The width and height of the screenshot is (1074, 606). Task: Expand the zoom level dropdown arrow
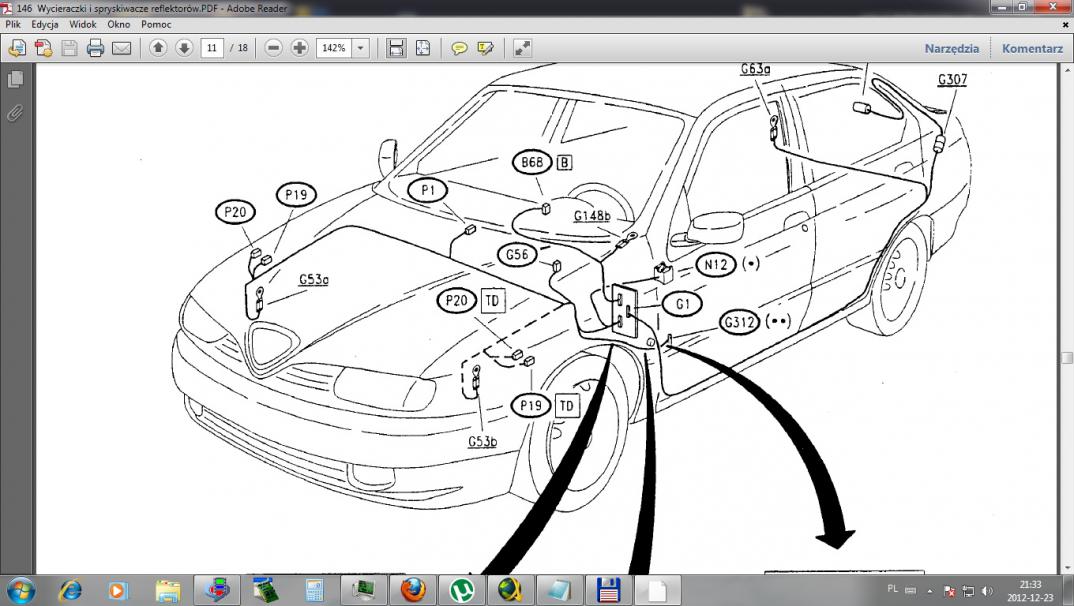coord(360,48)
